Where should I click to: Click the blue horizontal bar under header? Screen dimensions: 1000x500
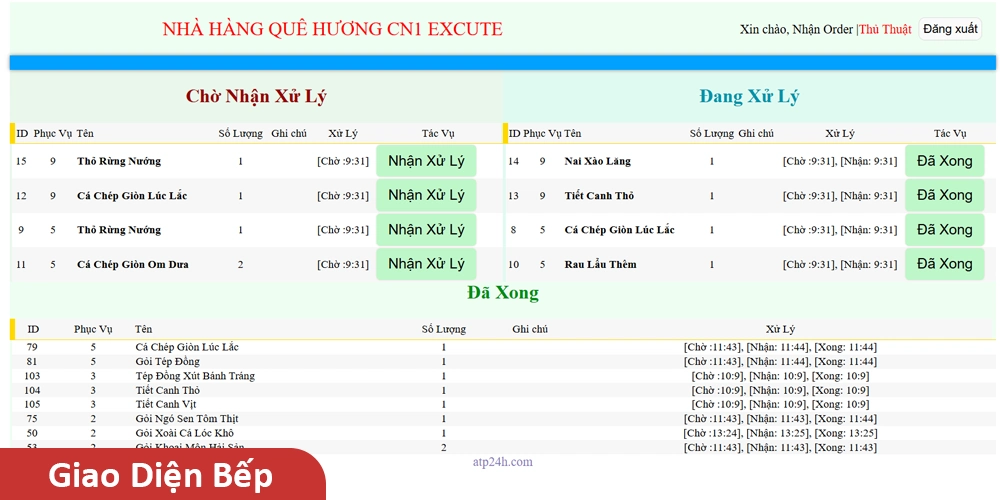pyautogui.click(x=502, y=63)
